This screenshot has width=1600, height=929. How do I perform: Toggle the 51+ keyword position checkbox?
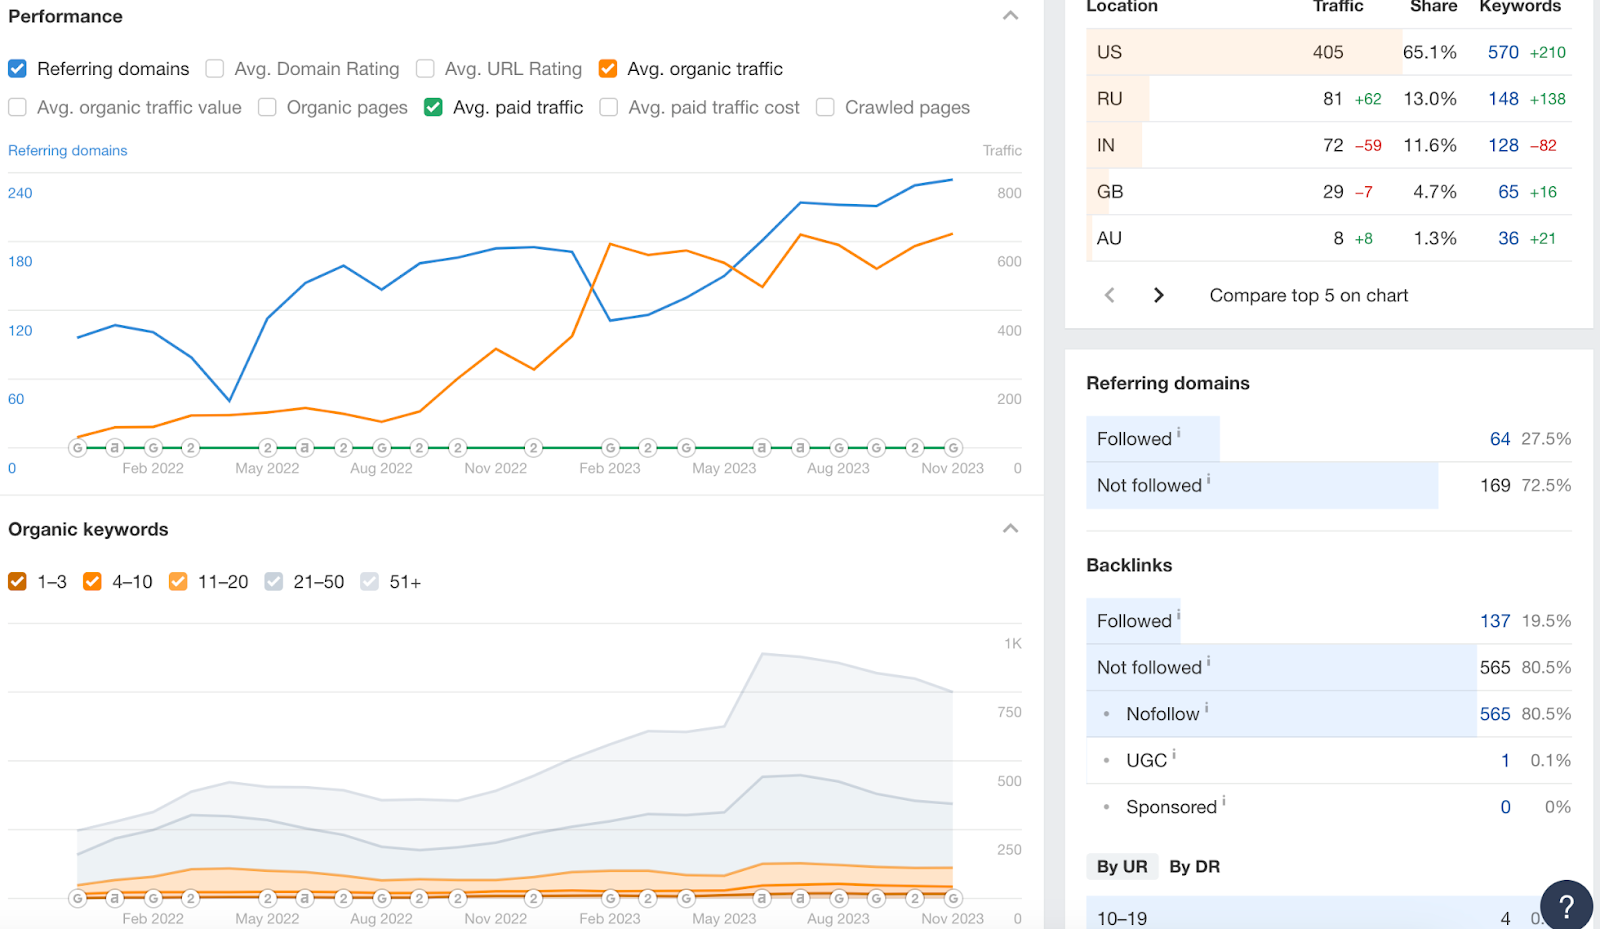370,582
